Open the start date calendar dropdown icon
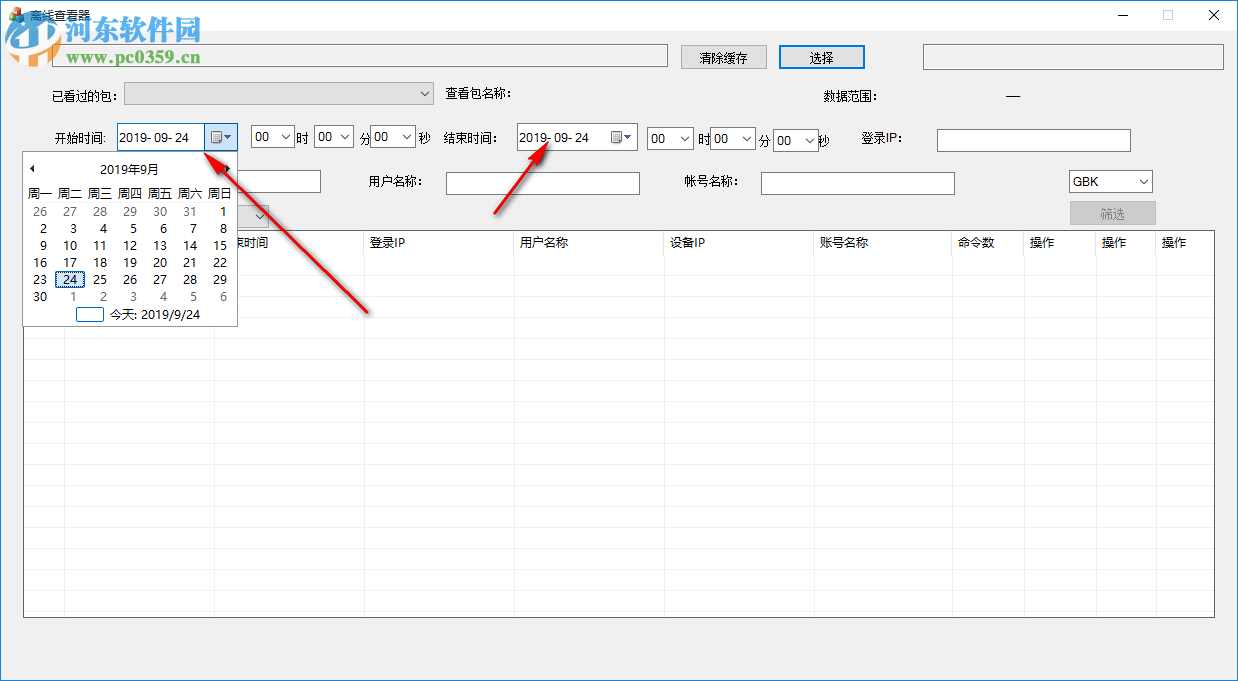Viewport: 1238px width, 681px height. (x=221, y=137)
